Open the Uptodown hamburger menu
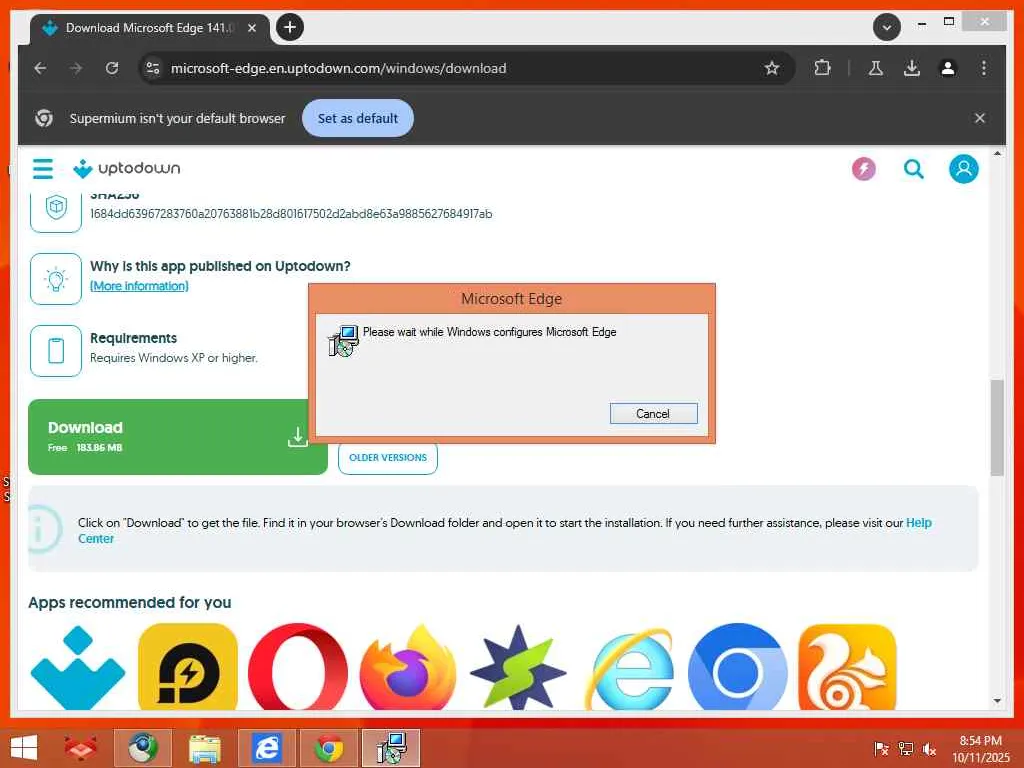Image resolution: width=1024 pixels, height=768 pixels. point(43,168)
